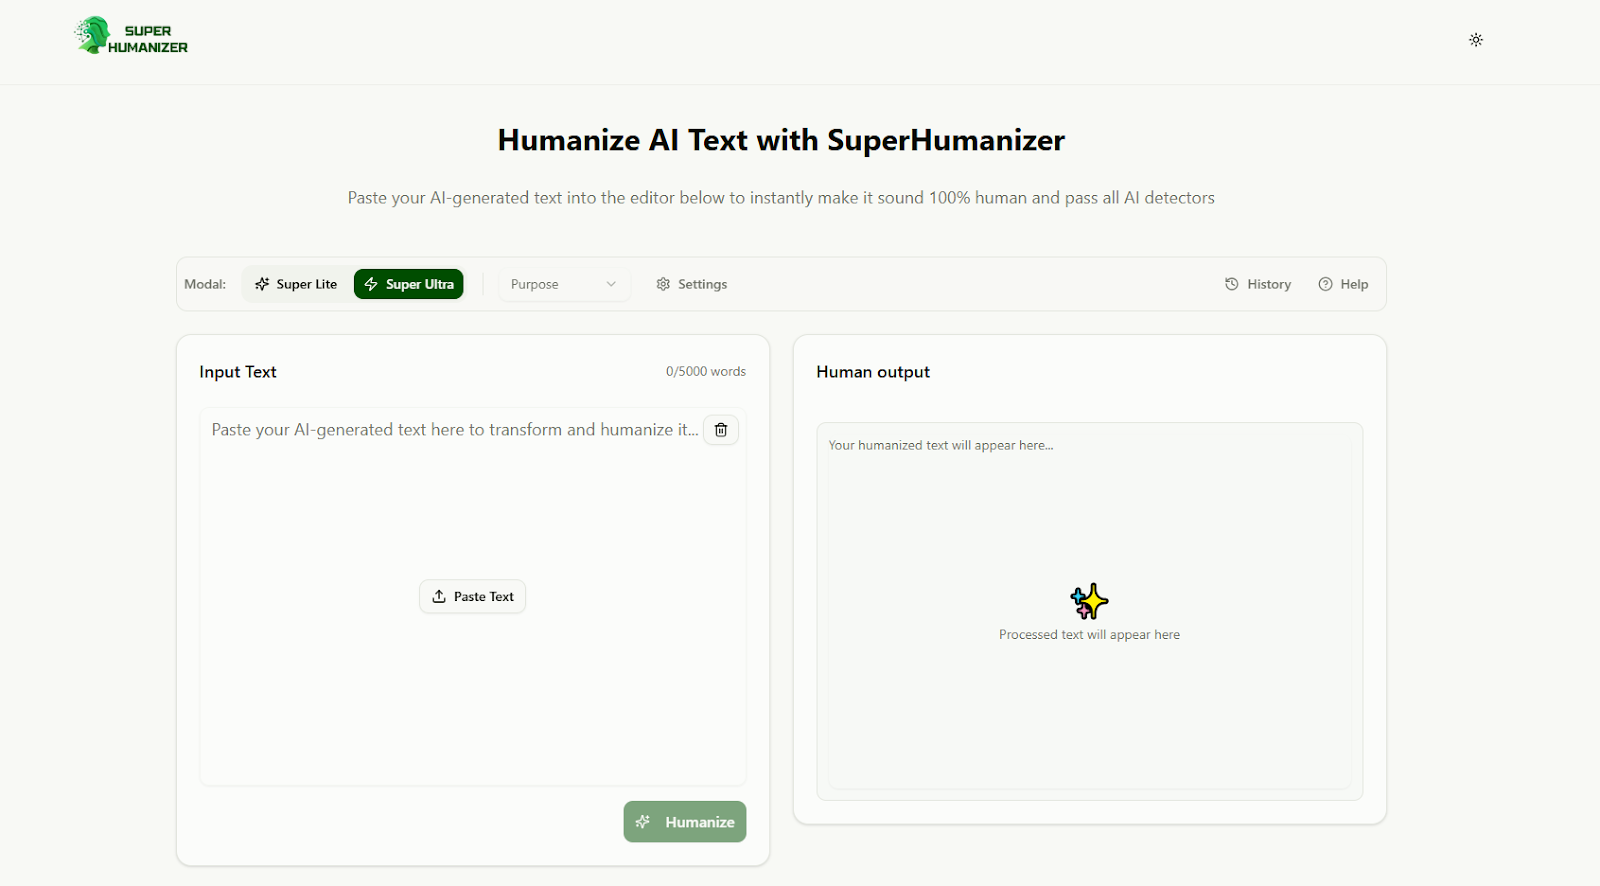Click the Purpose dropdown chevron arrow
This screenshot has height=886, width=1600.
[x=611, y=284]
